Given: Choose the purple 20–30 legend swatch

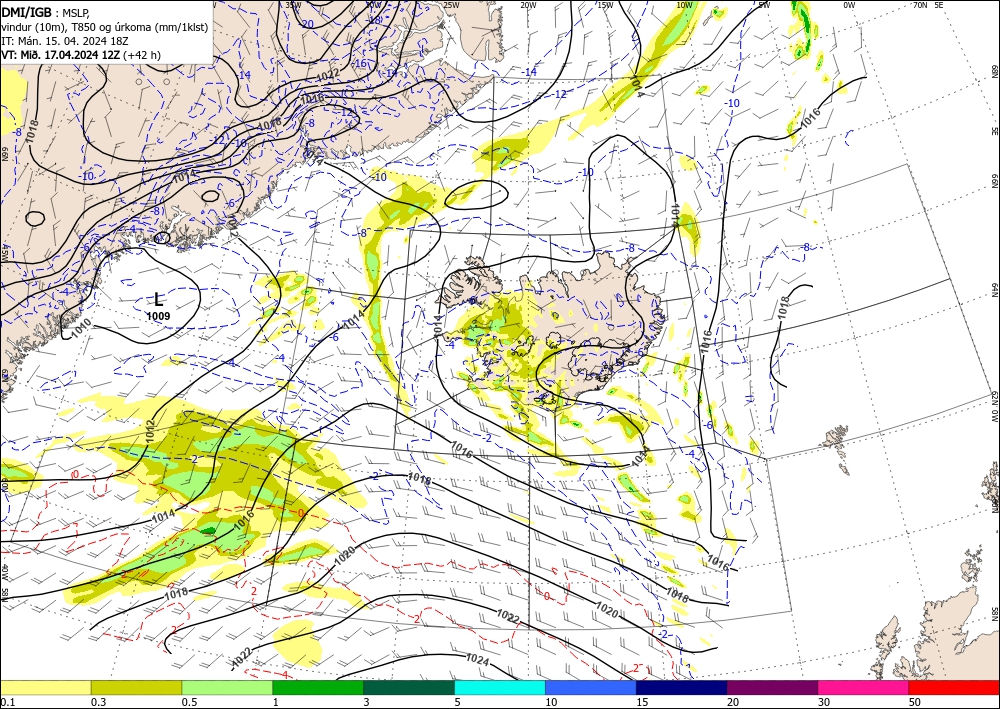Looking at the screenshot, I should point(772,687).
